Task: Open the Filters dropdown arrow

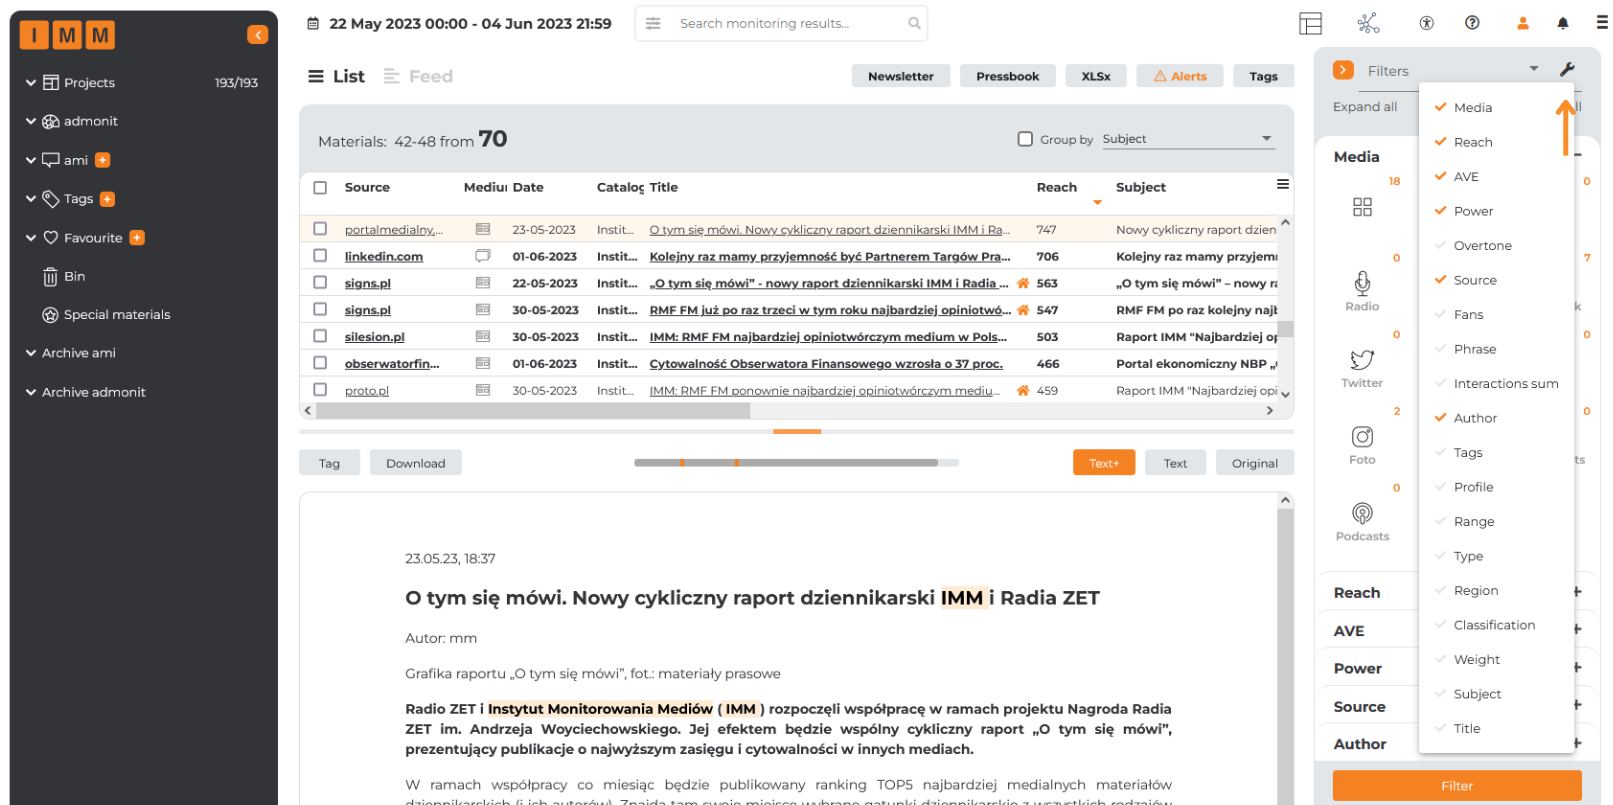Action: click(x=1533, y=68)
